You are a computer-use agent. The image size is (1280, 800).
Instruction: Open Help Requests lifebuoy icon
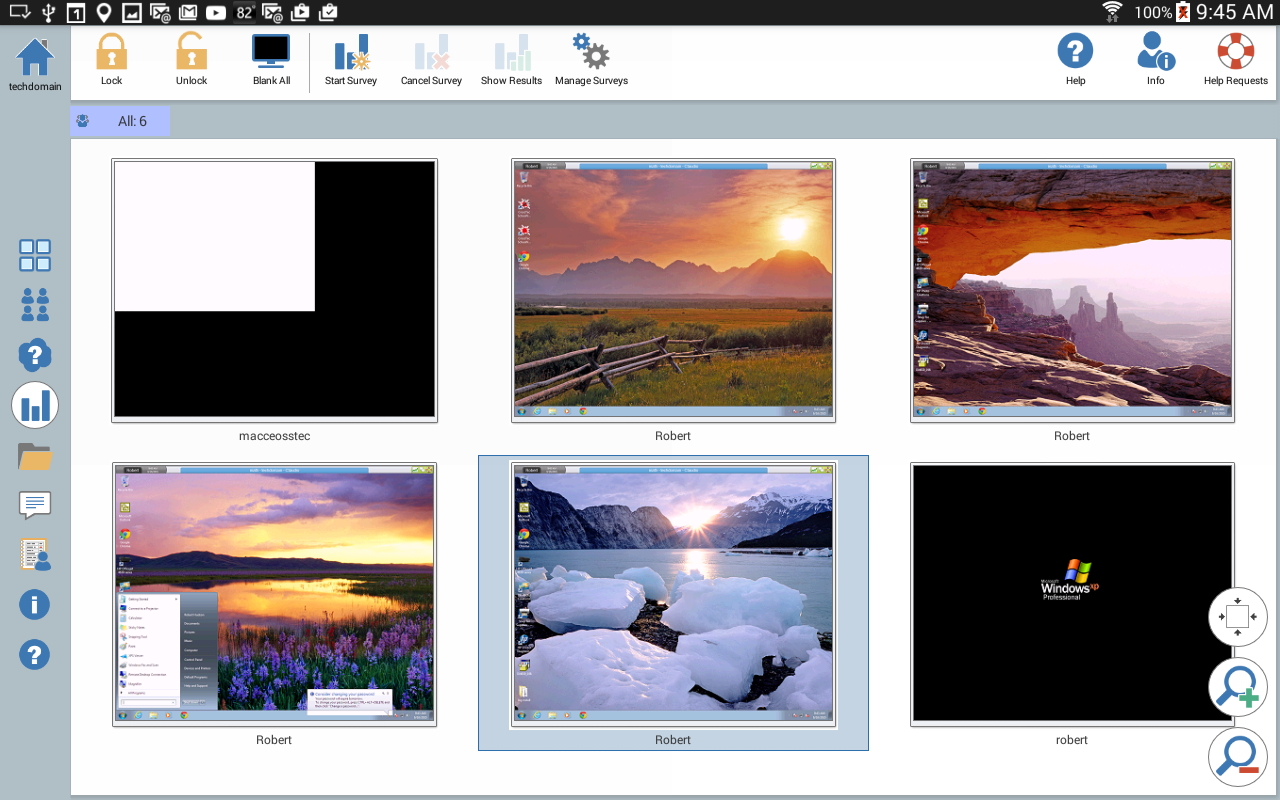1235,52
